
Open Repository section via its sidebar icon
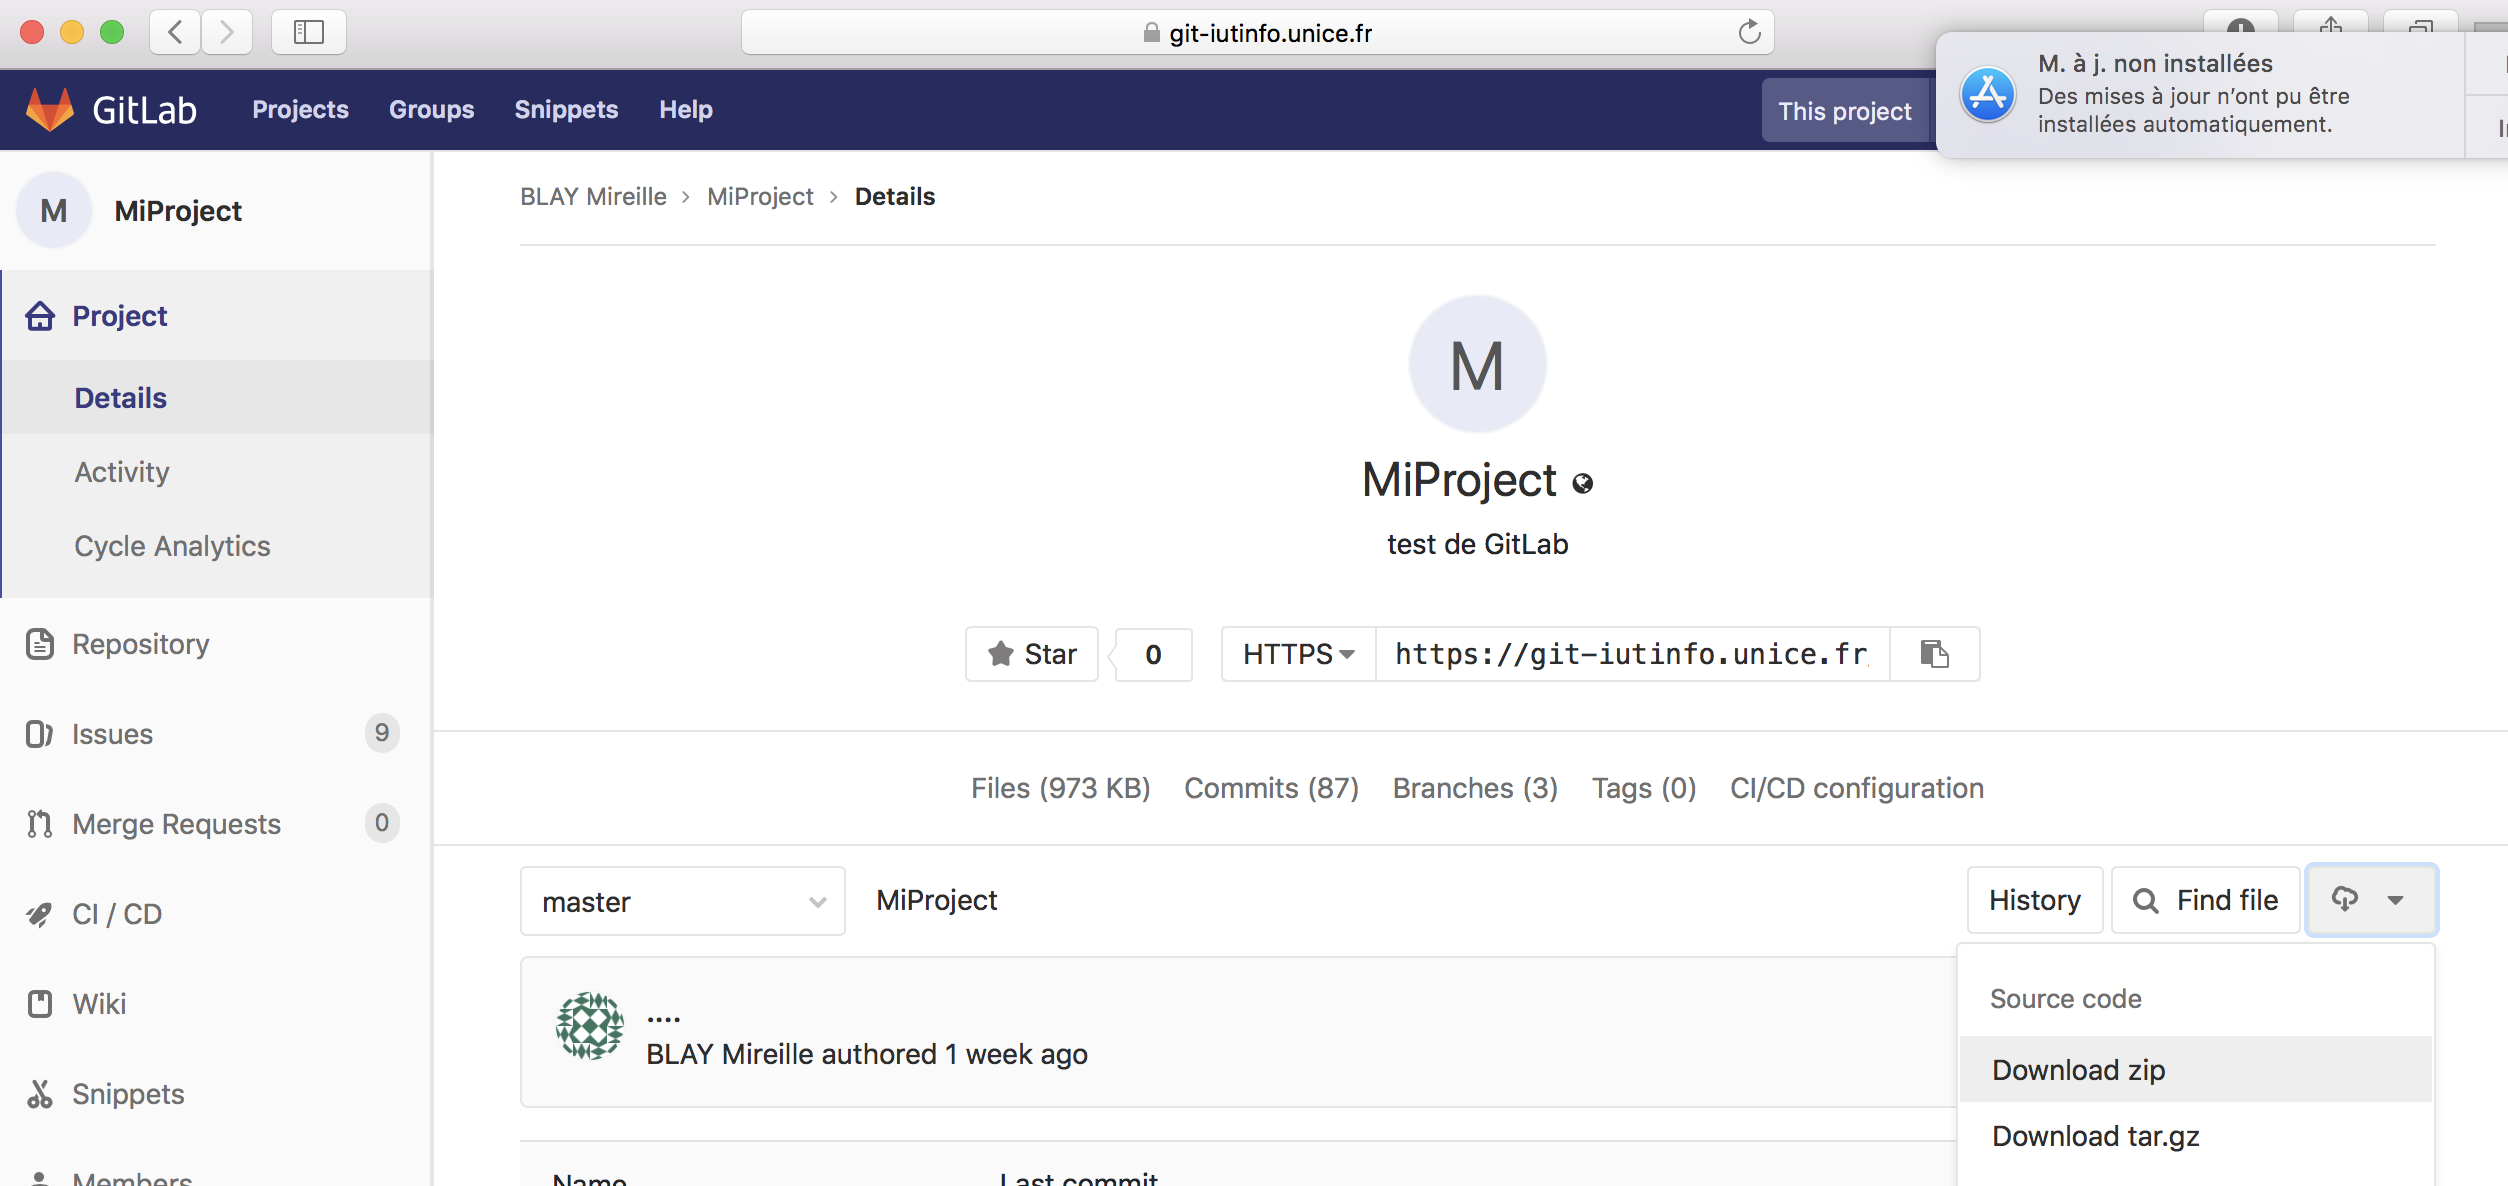pos(40,644)
